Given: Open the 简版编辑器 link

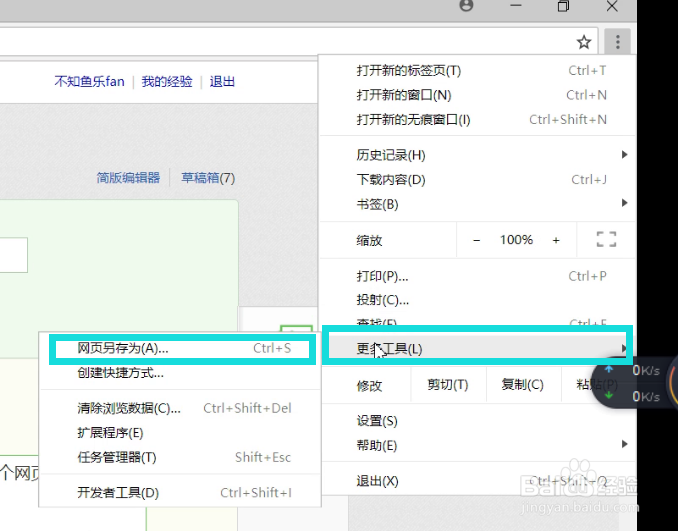Looking at the screenshot, I should pyautogui.click(x=128, y=178).
